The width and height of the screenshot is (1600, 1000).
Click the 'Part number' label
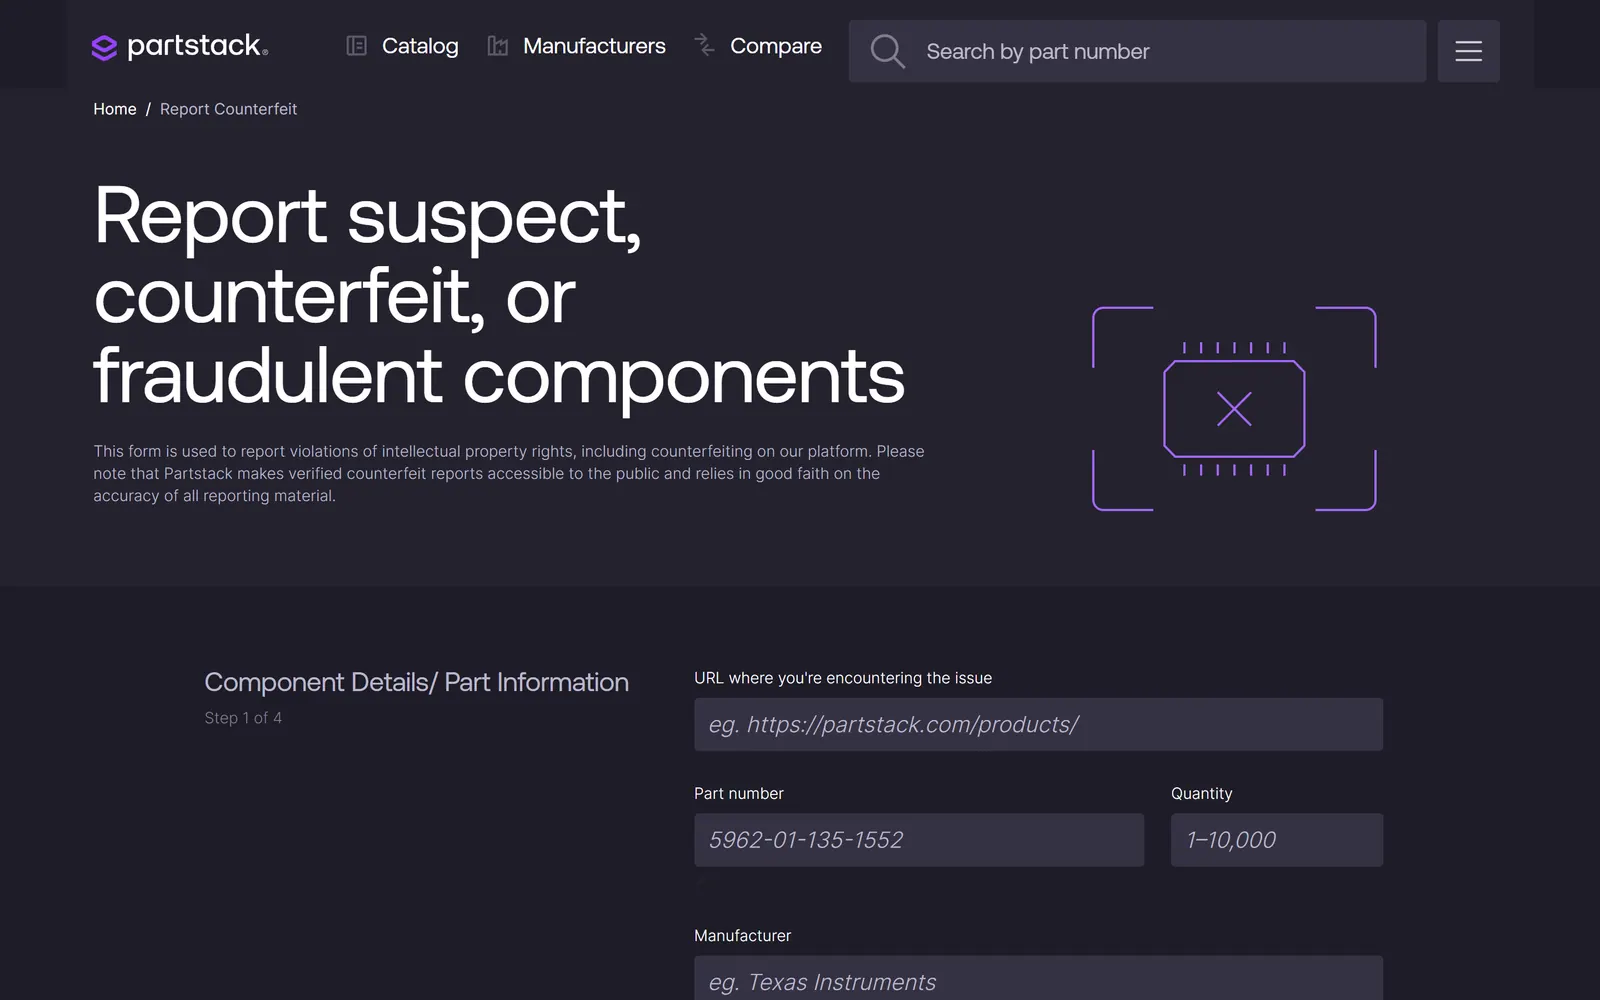(739, 793)
